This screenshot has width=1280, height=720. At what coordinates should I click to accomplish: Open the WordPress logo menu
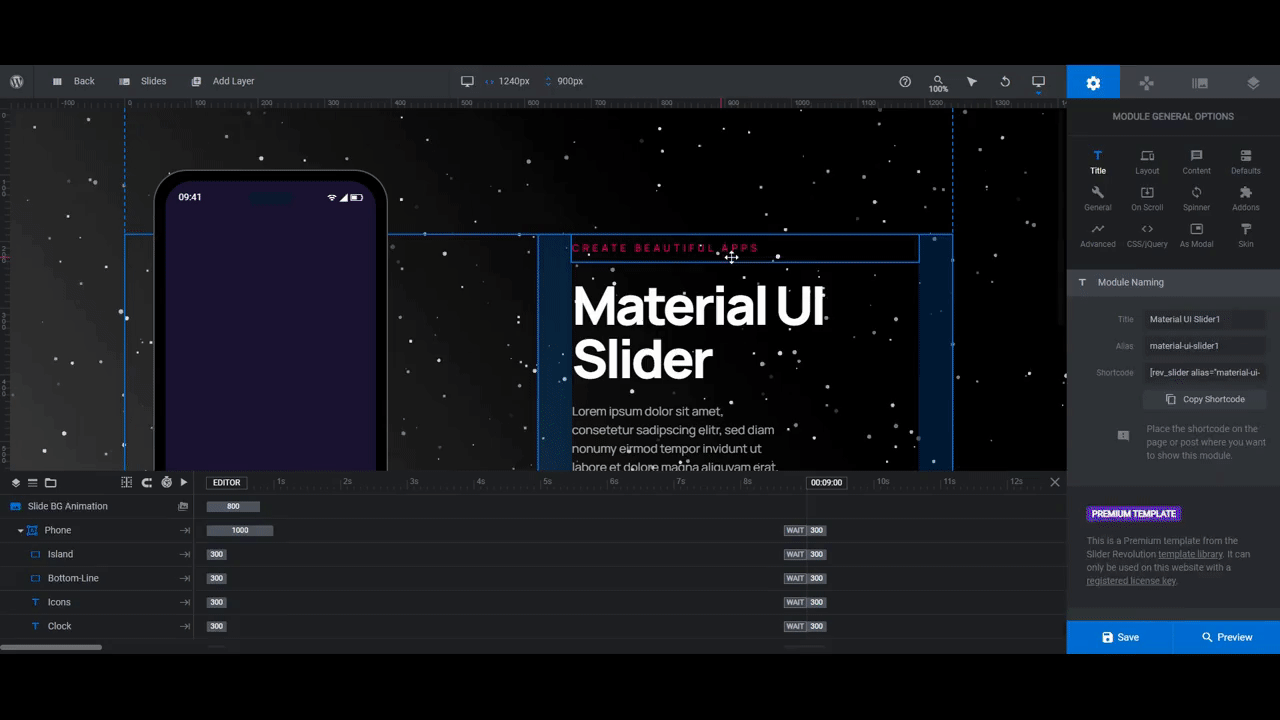point(17,82)
